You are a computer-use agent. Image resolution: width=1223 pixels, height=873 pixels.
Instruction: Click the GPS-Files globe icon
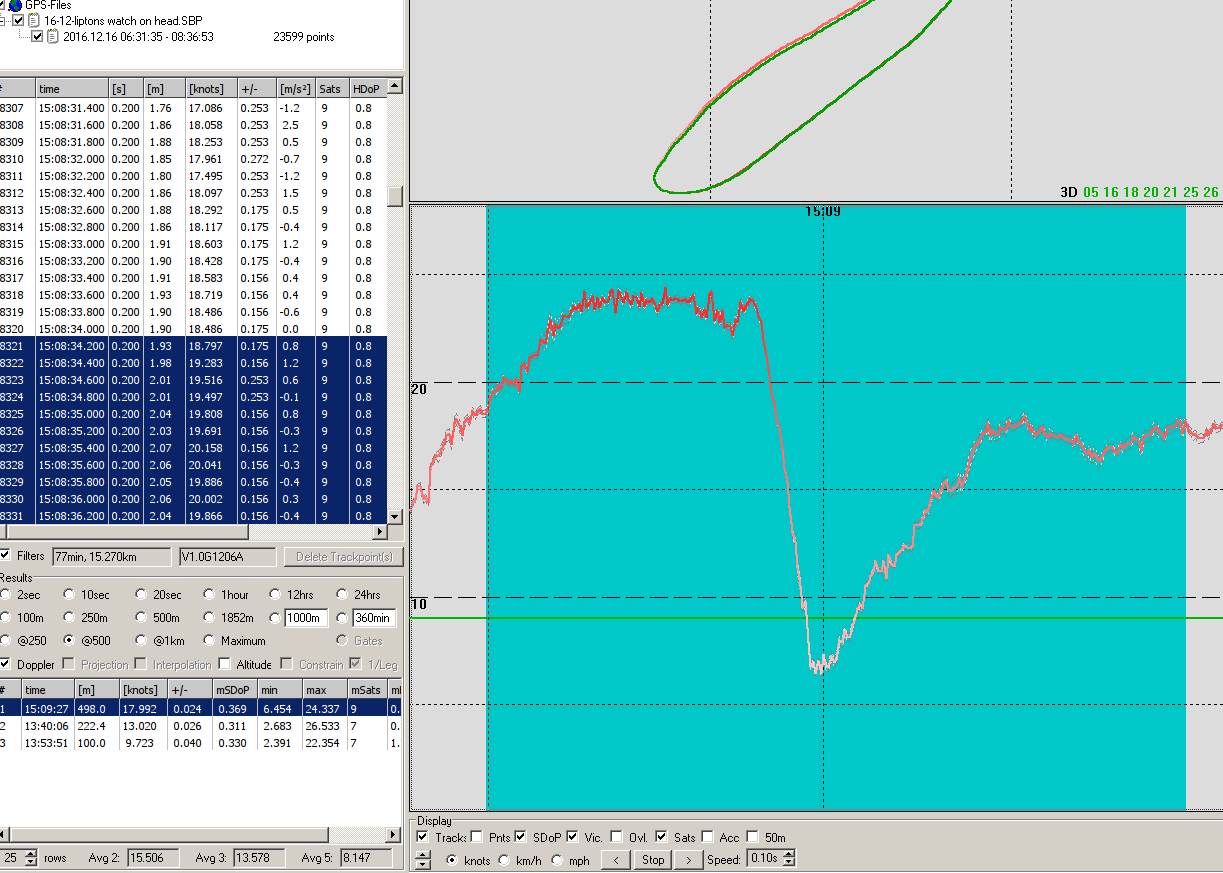tap(15, 5)
